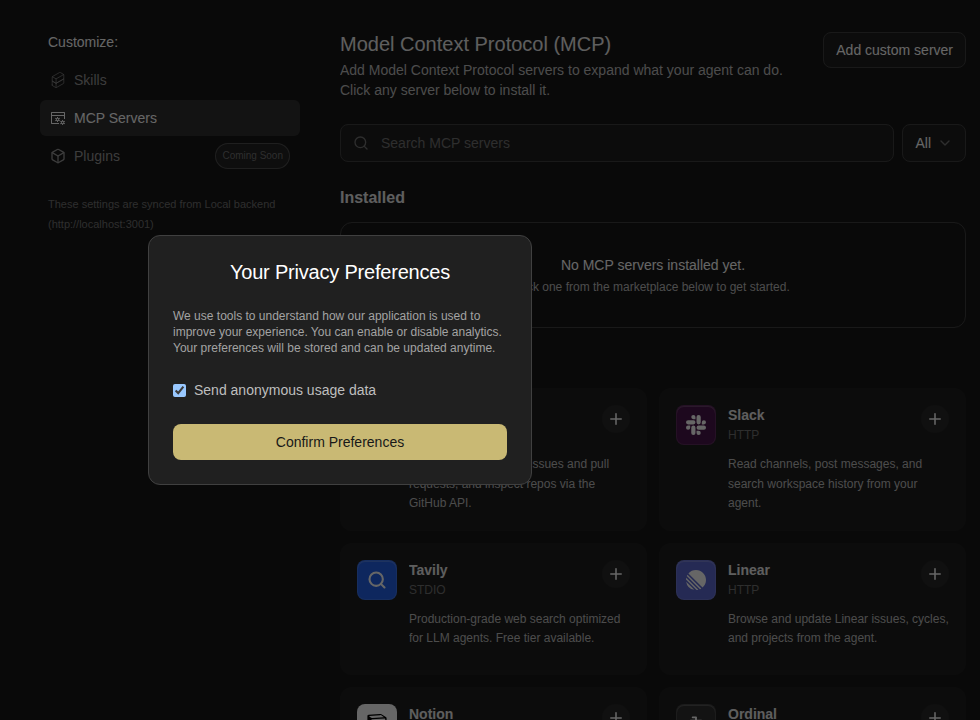Click the Skills sidebar icon

tap(58, 80)
